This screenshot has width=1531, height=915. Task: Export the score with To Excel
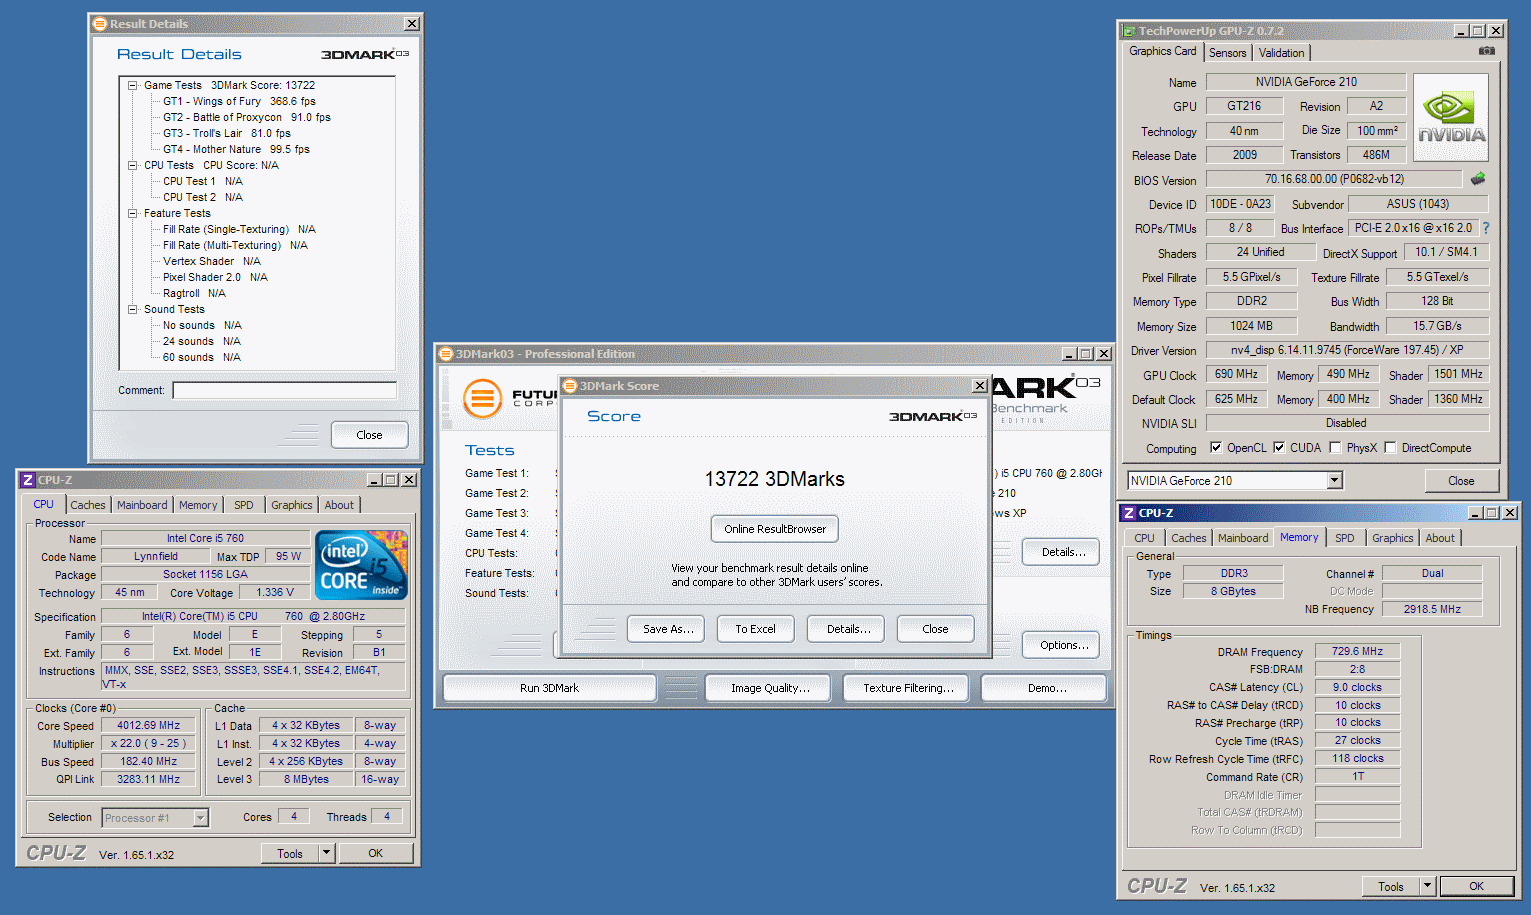(755, 629)
